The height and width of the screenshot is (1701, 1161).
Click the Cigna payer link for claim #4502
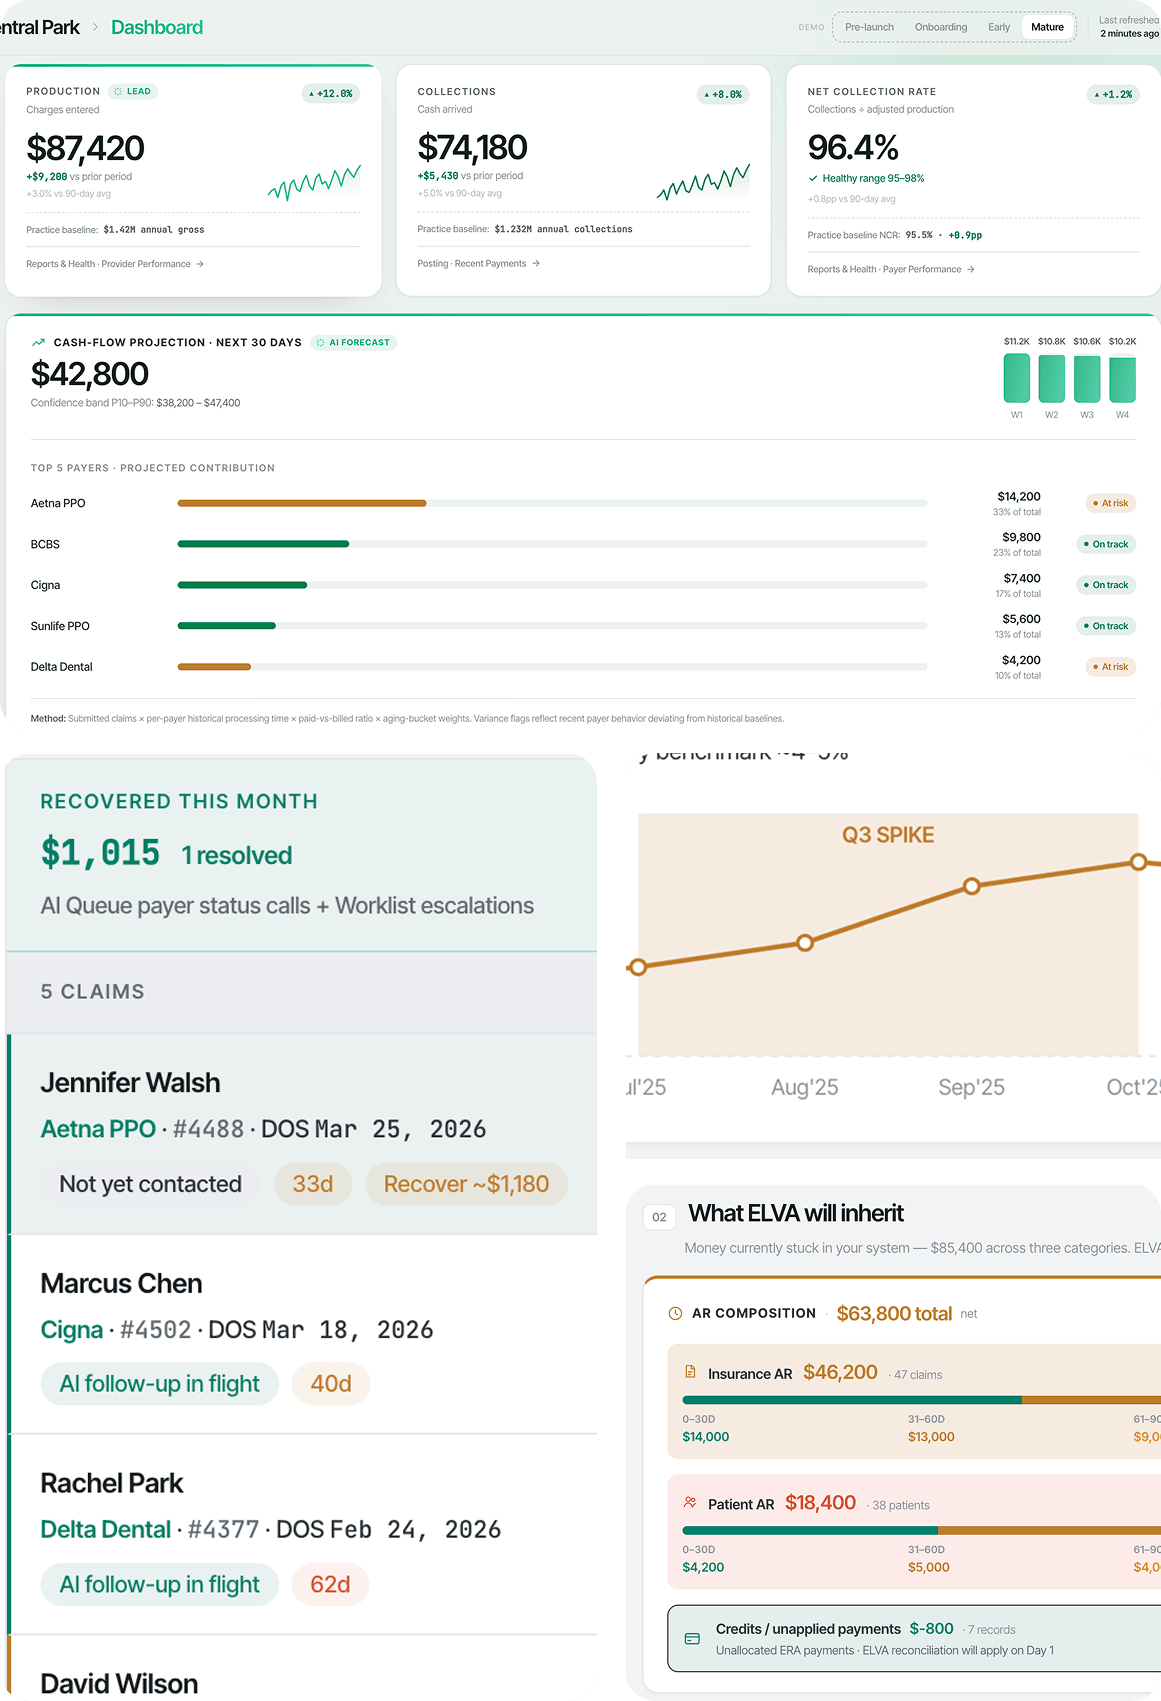pos(72,1330)
